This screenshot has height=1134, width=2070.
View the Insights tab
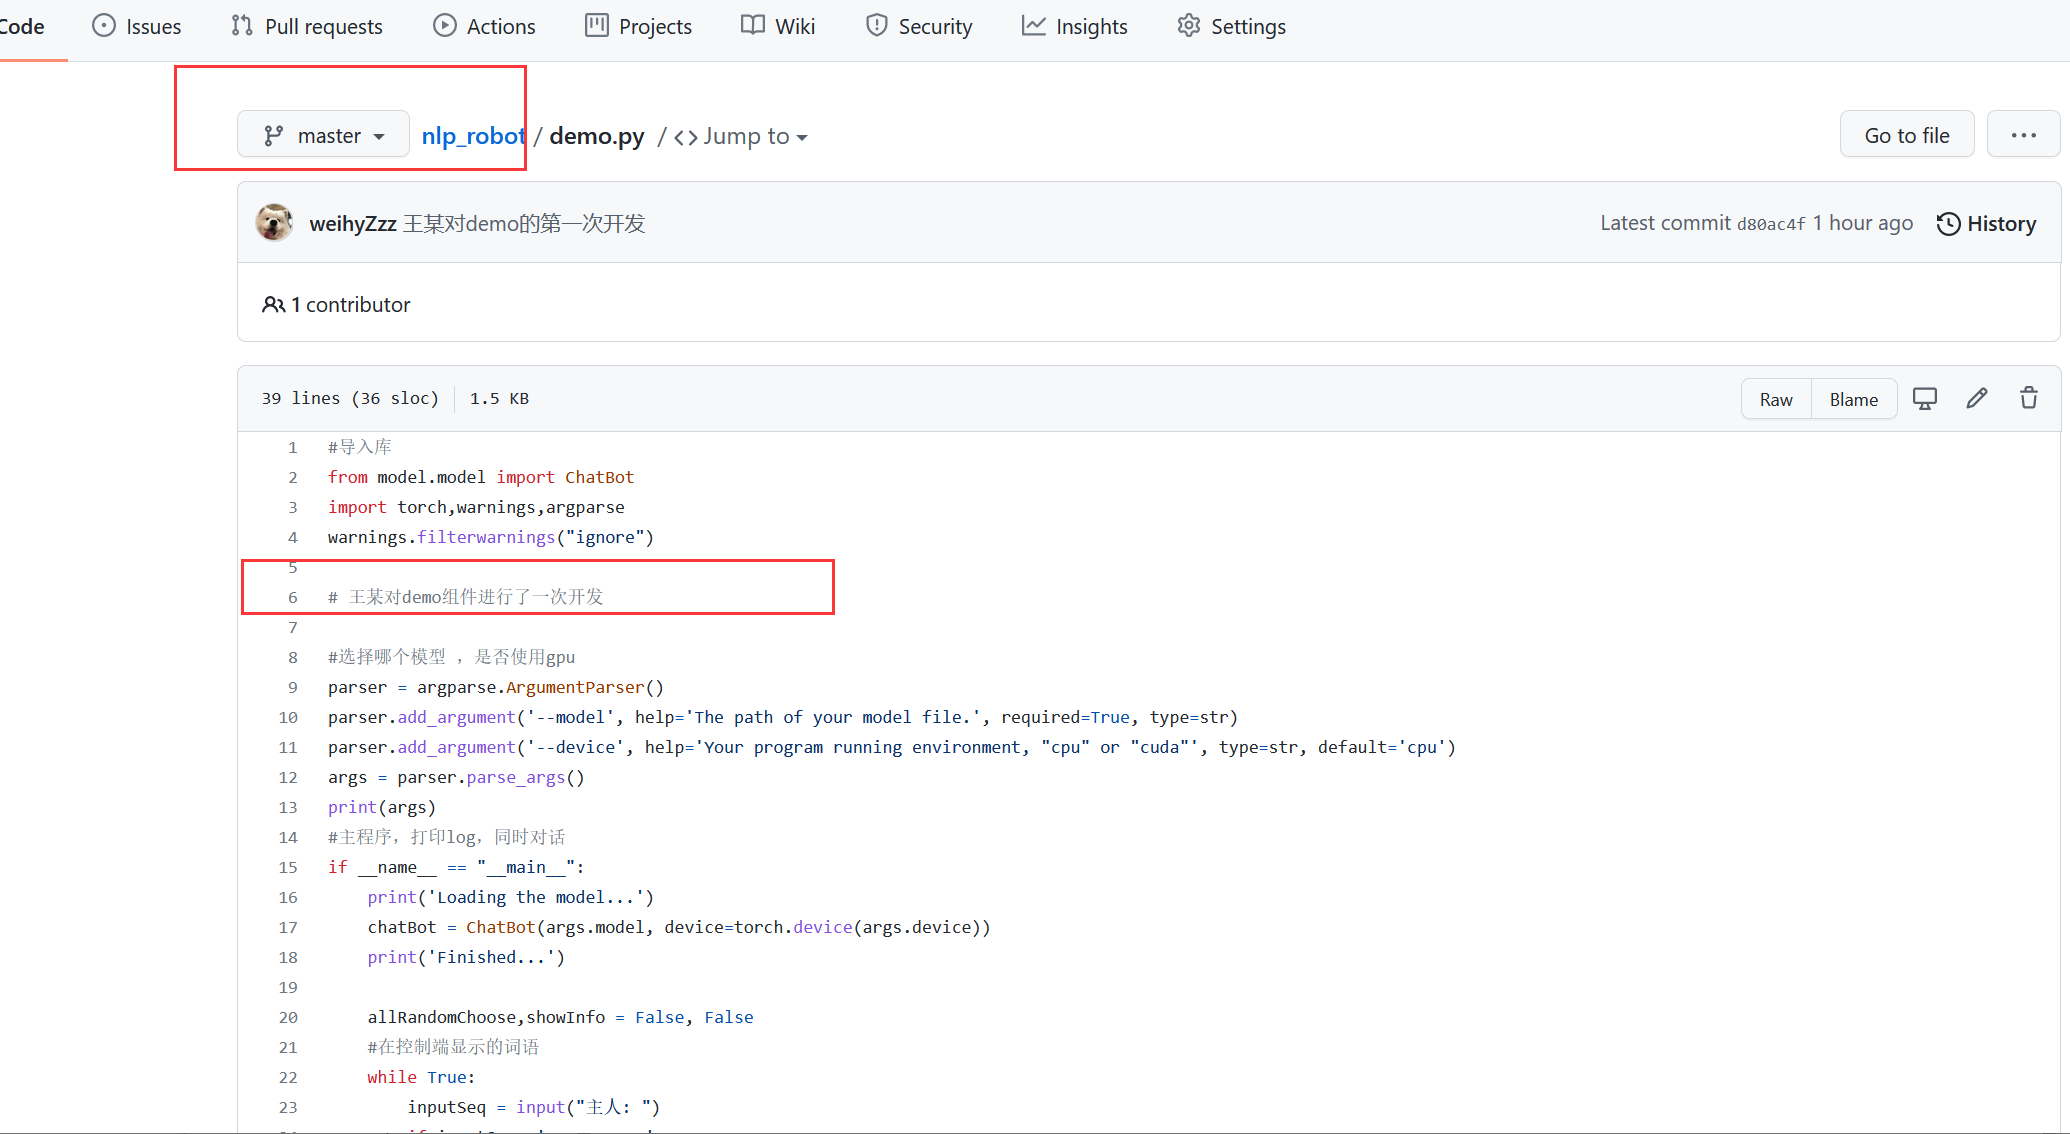coord(1074,27)
